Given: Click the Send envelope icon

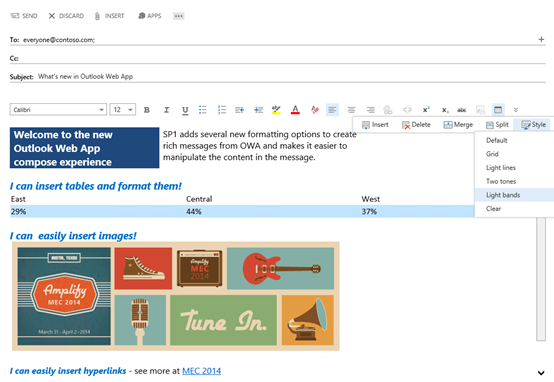Looking at the screenshot, I should point(14,16).
